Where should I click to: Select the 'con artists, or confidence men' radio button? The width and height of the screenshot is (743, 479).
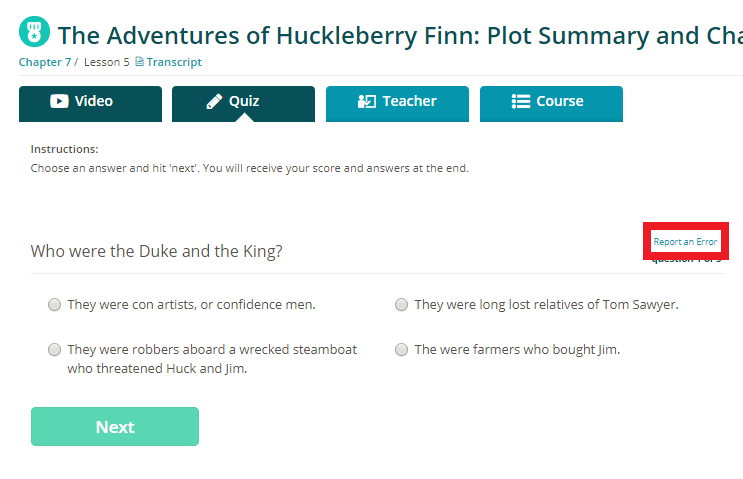pyautogui.click(x=54, y=305)
